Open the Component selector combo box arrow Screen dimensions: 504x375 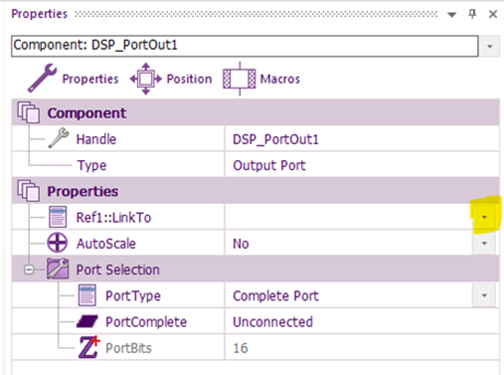click(x=489, y=46)
